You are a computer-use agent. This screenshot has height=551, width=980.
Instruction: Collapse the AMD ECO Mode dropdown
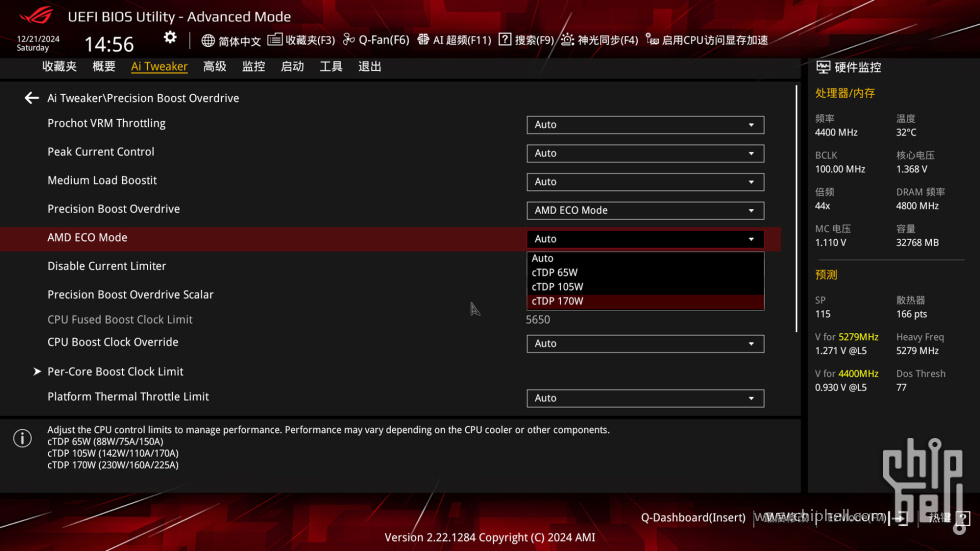pyautogui.click(x=645, y=239)
